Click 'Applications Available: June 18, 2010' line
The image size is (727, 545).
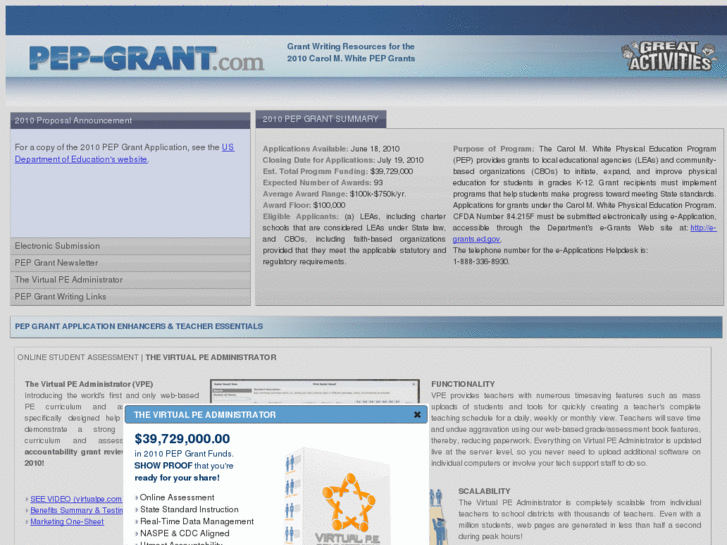pos(331,149)
